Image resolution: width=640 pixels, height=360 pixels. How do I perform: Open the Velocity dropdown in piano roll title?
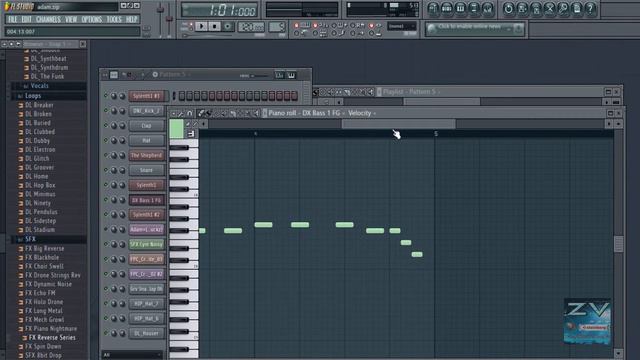[362, 113]
